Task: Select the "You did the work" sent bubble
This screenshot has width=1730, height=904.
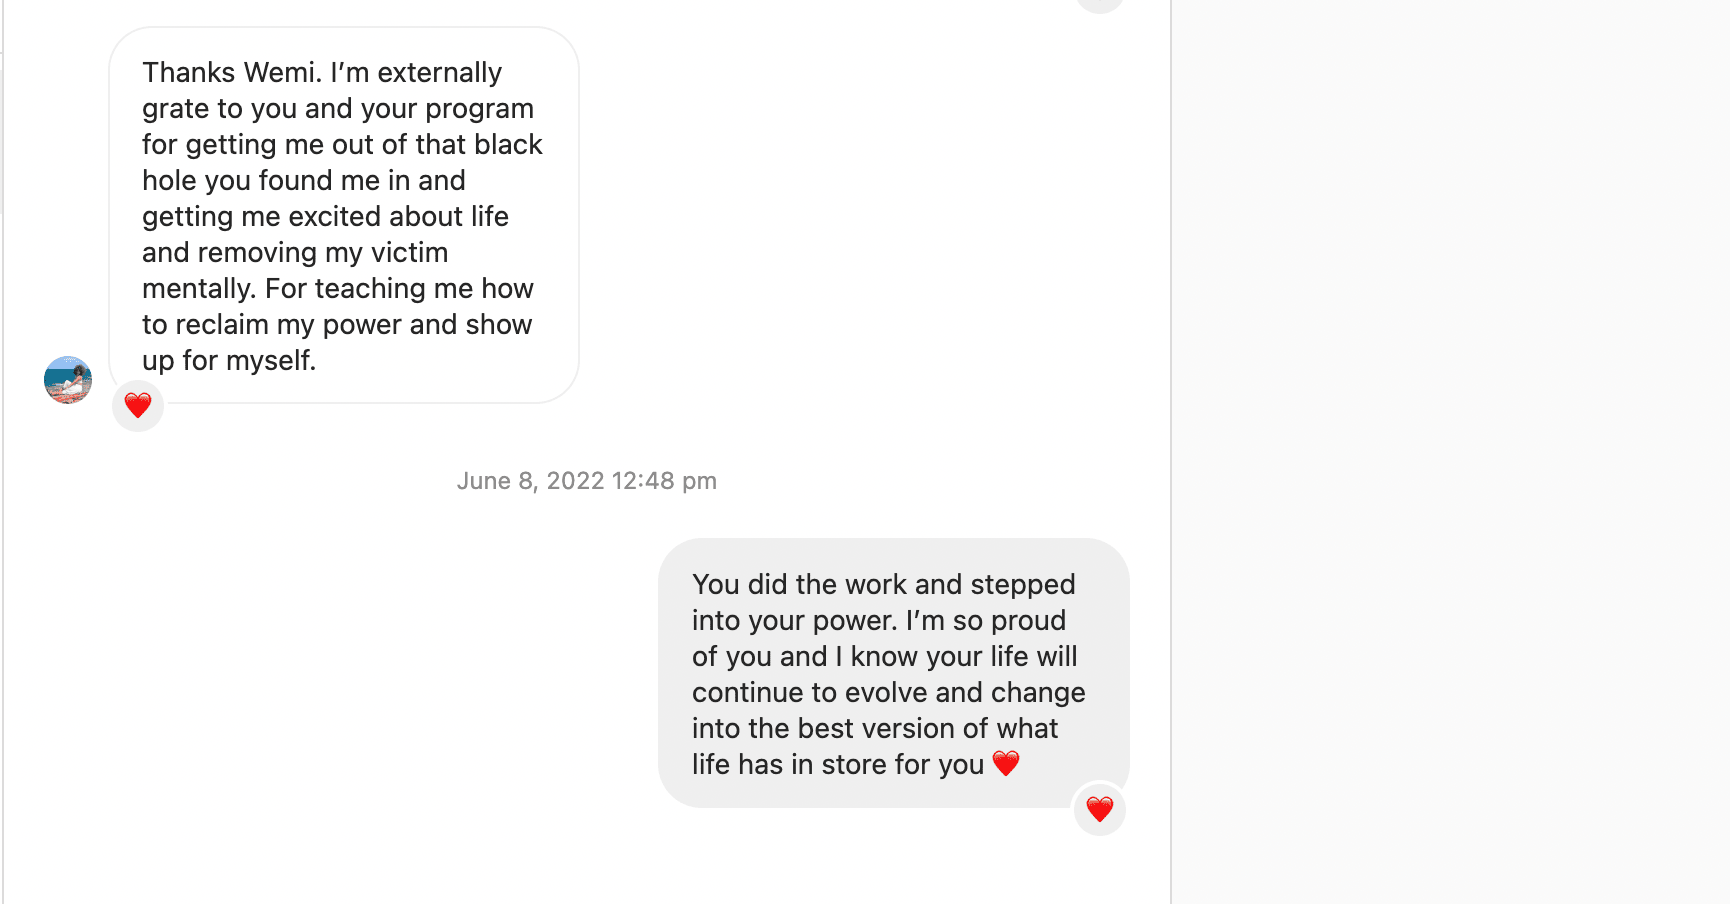Action: tap(893, 673)
